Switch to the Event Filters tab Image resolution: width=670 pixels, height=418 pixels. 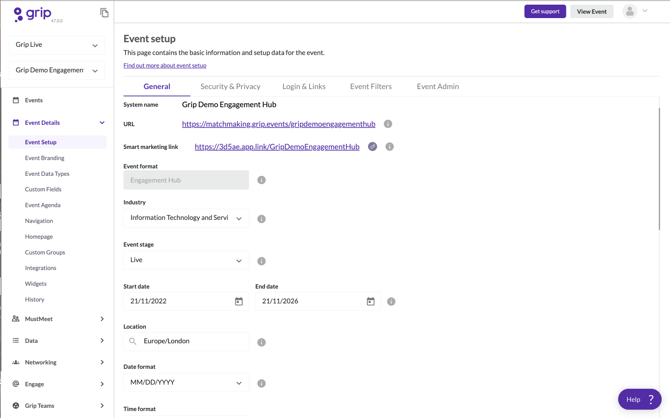(x=370, y=87)
